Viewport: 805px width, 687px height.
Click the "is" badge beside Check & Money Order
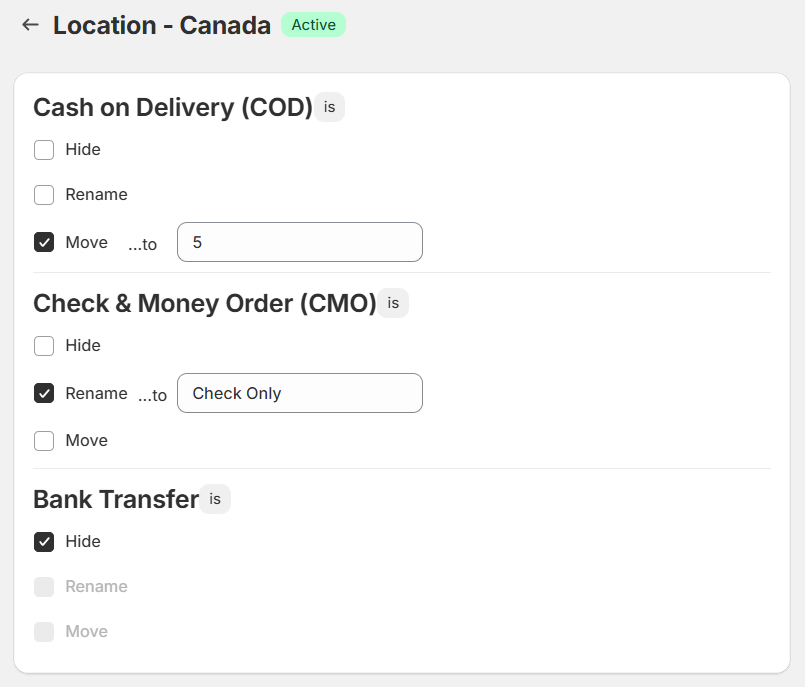click(393, 303)
